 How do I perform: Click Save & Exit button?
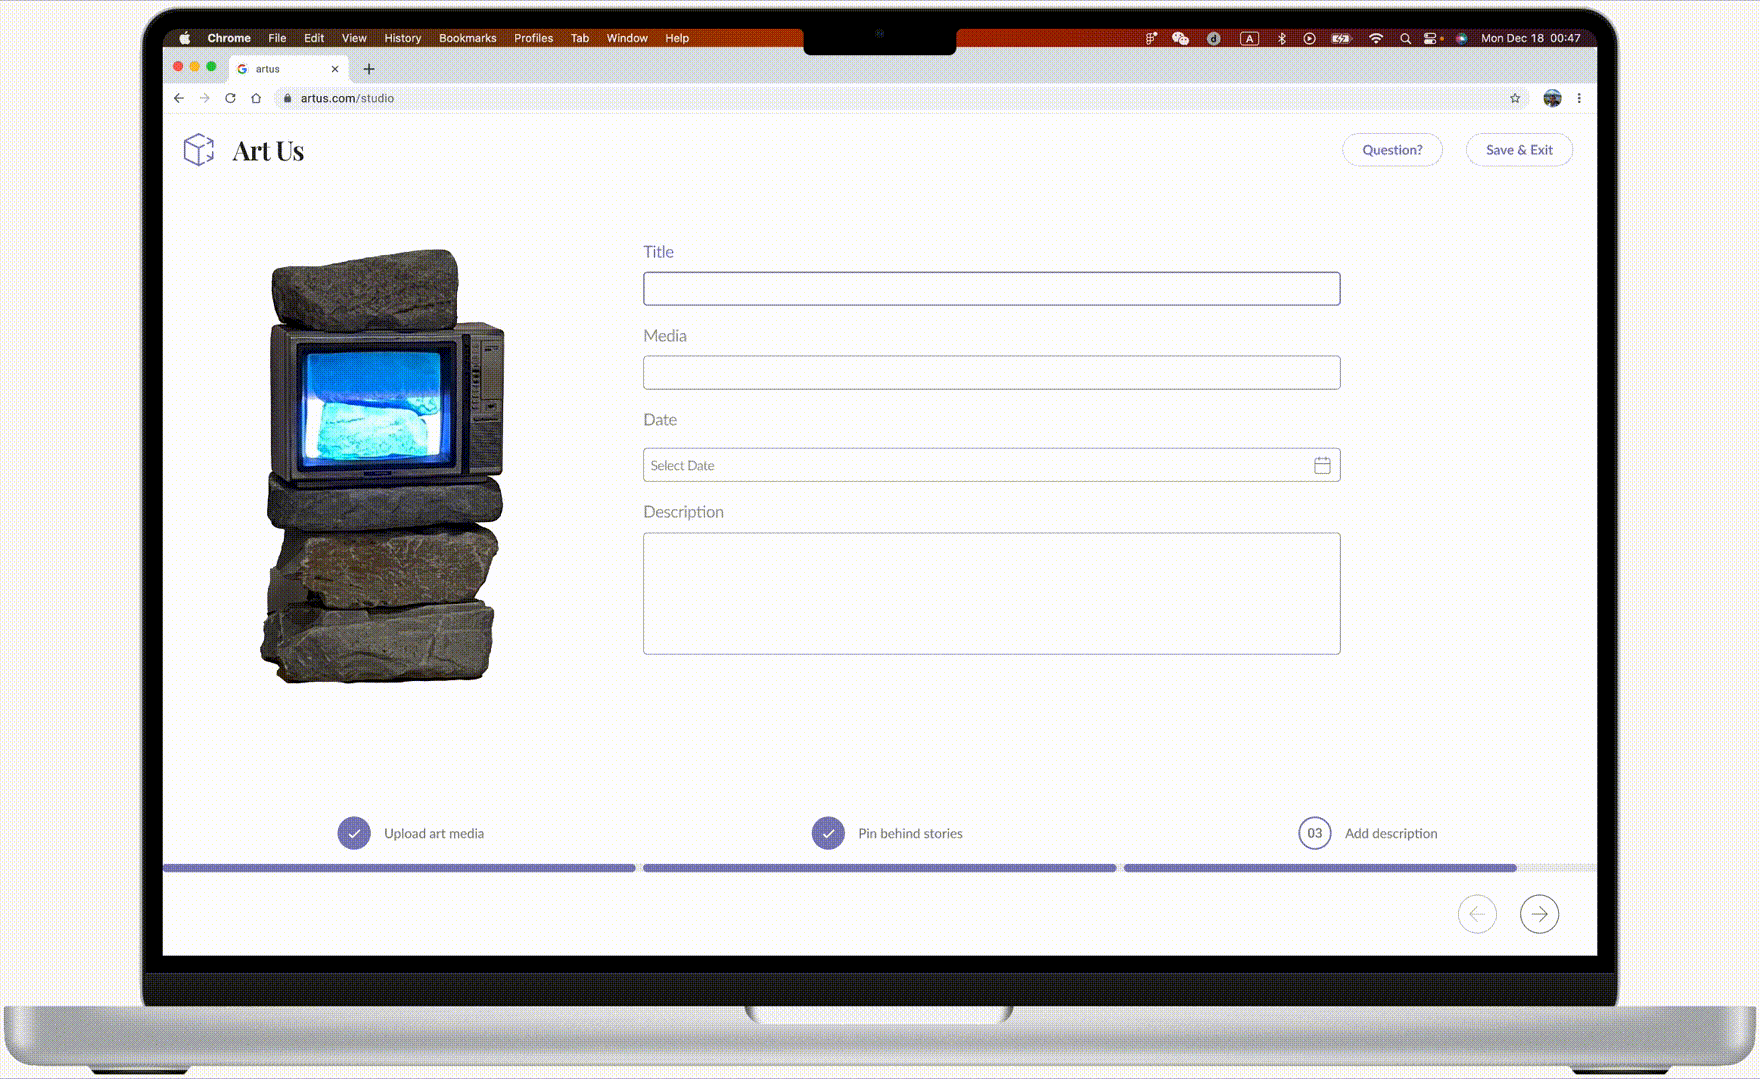pos(1519,150)
